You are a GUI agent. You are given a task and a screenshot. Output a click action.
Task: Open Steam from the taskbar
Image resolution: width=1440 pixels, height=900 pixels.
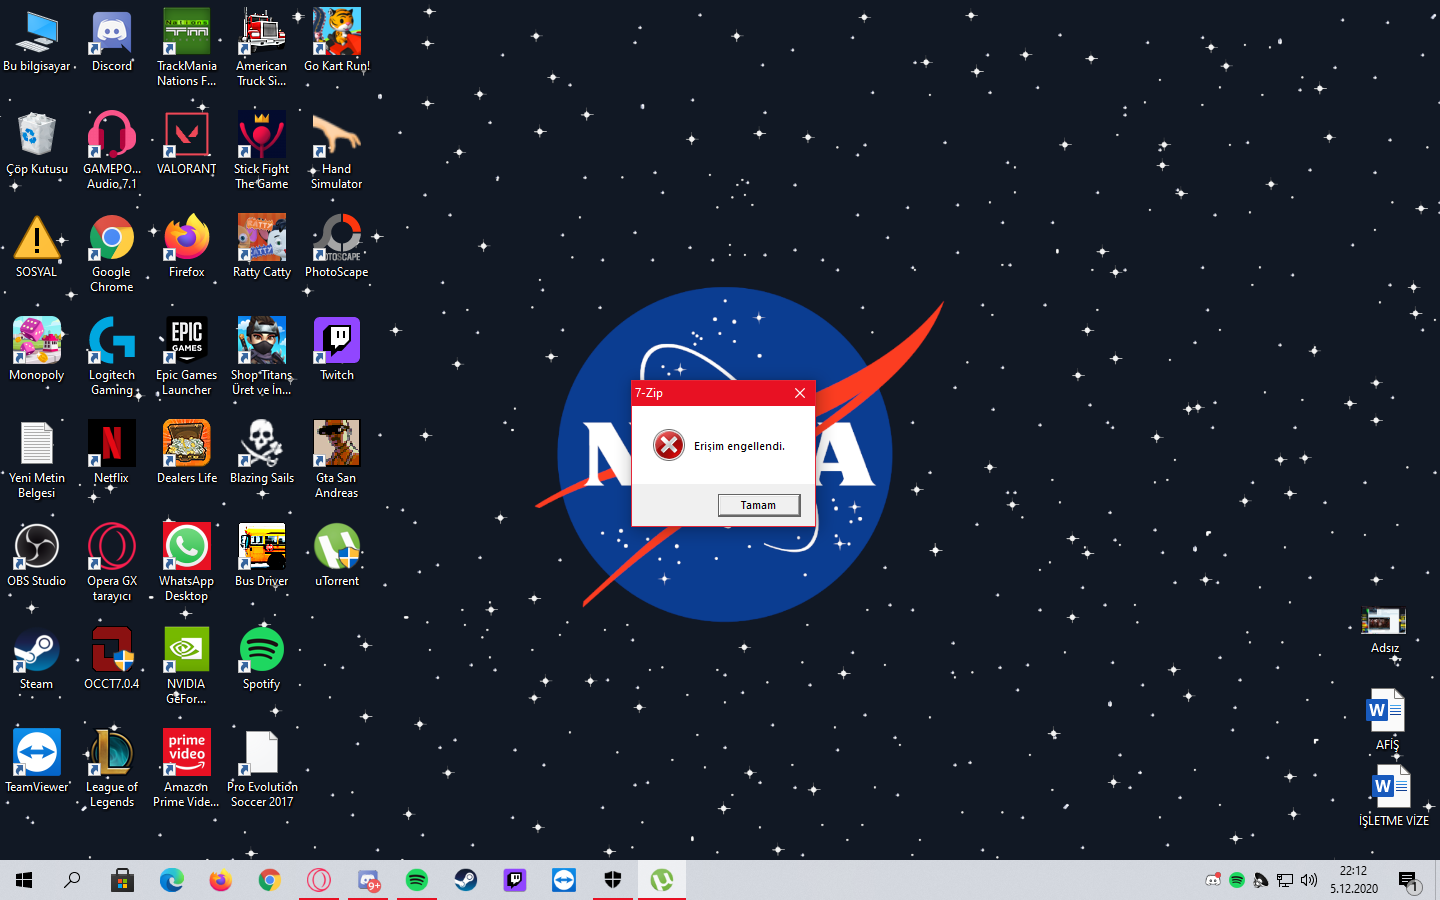[x=466, y=880]
